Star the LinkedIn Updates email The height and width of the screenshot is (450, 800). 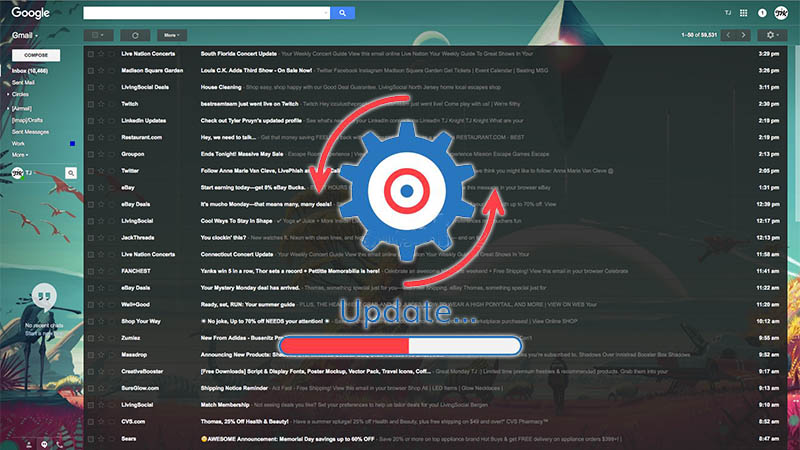(x=101, y=121)
